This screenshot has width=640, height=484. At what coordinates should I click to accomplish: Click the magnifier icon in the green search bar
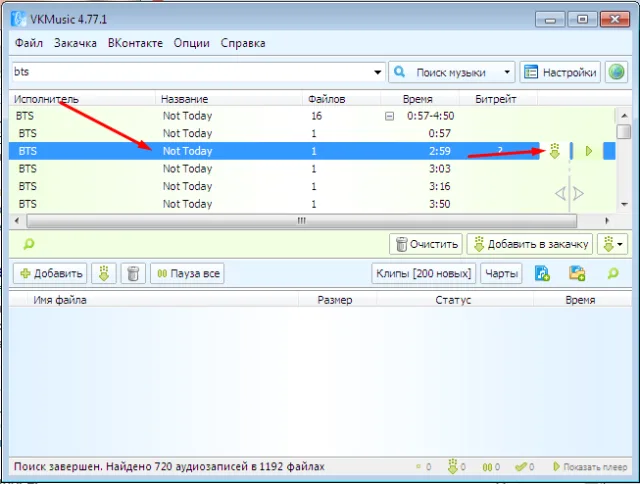[x=29, y=244]
